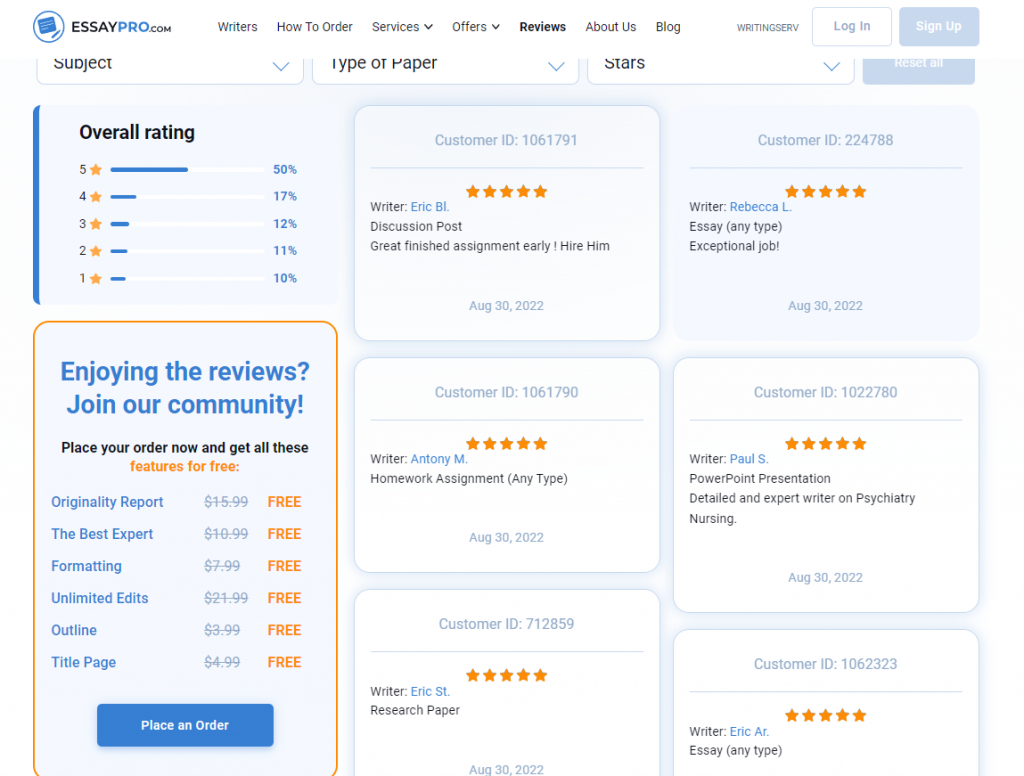Open writer Rebecca L. profile
Viewport: 1024px width, 776px height.
[x=760, y=206]
